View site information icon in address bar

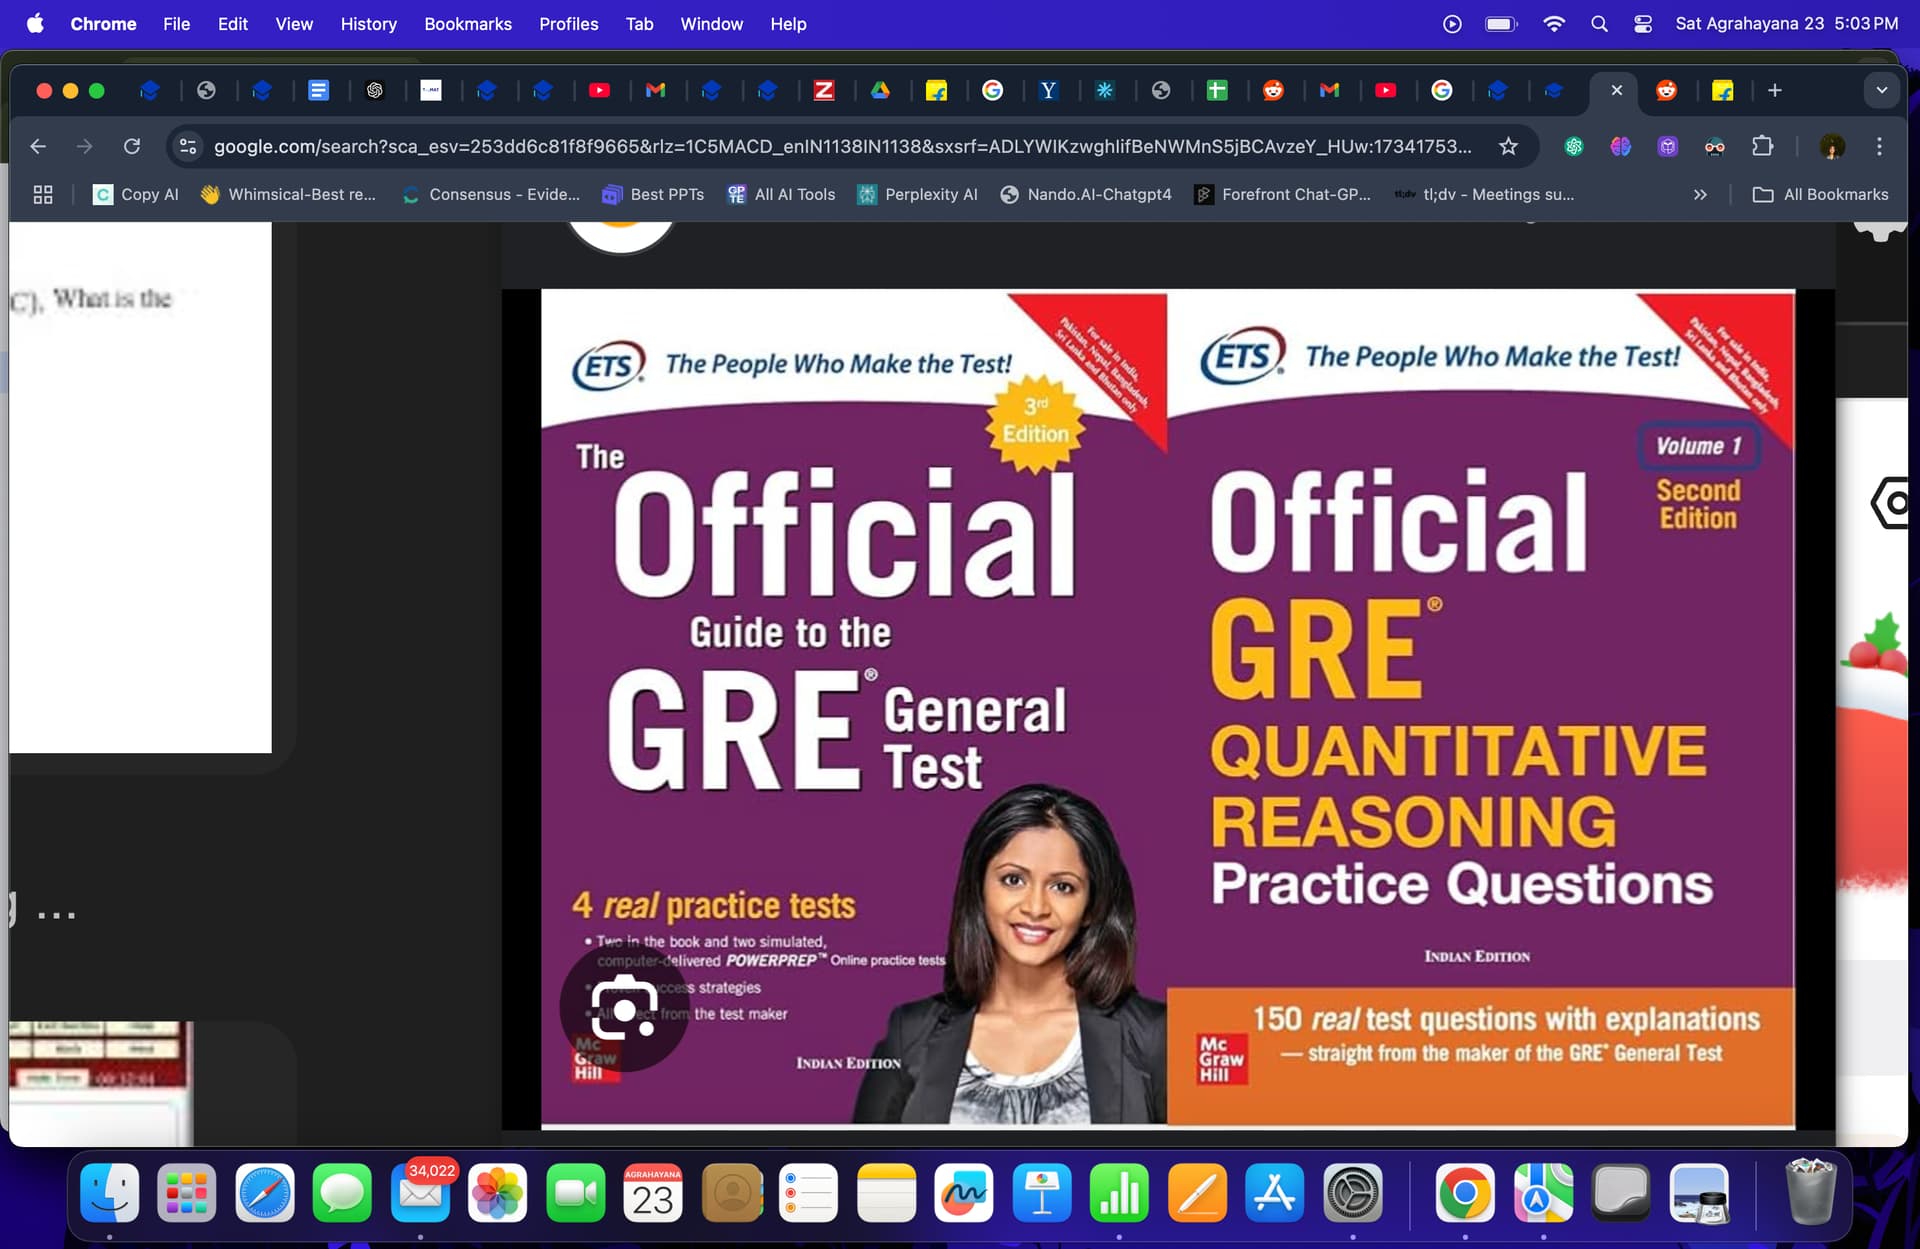click(188, 147)
